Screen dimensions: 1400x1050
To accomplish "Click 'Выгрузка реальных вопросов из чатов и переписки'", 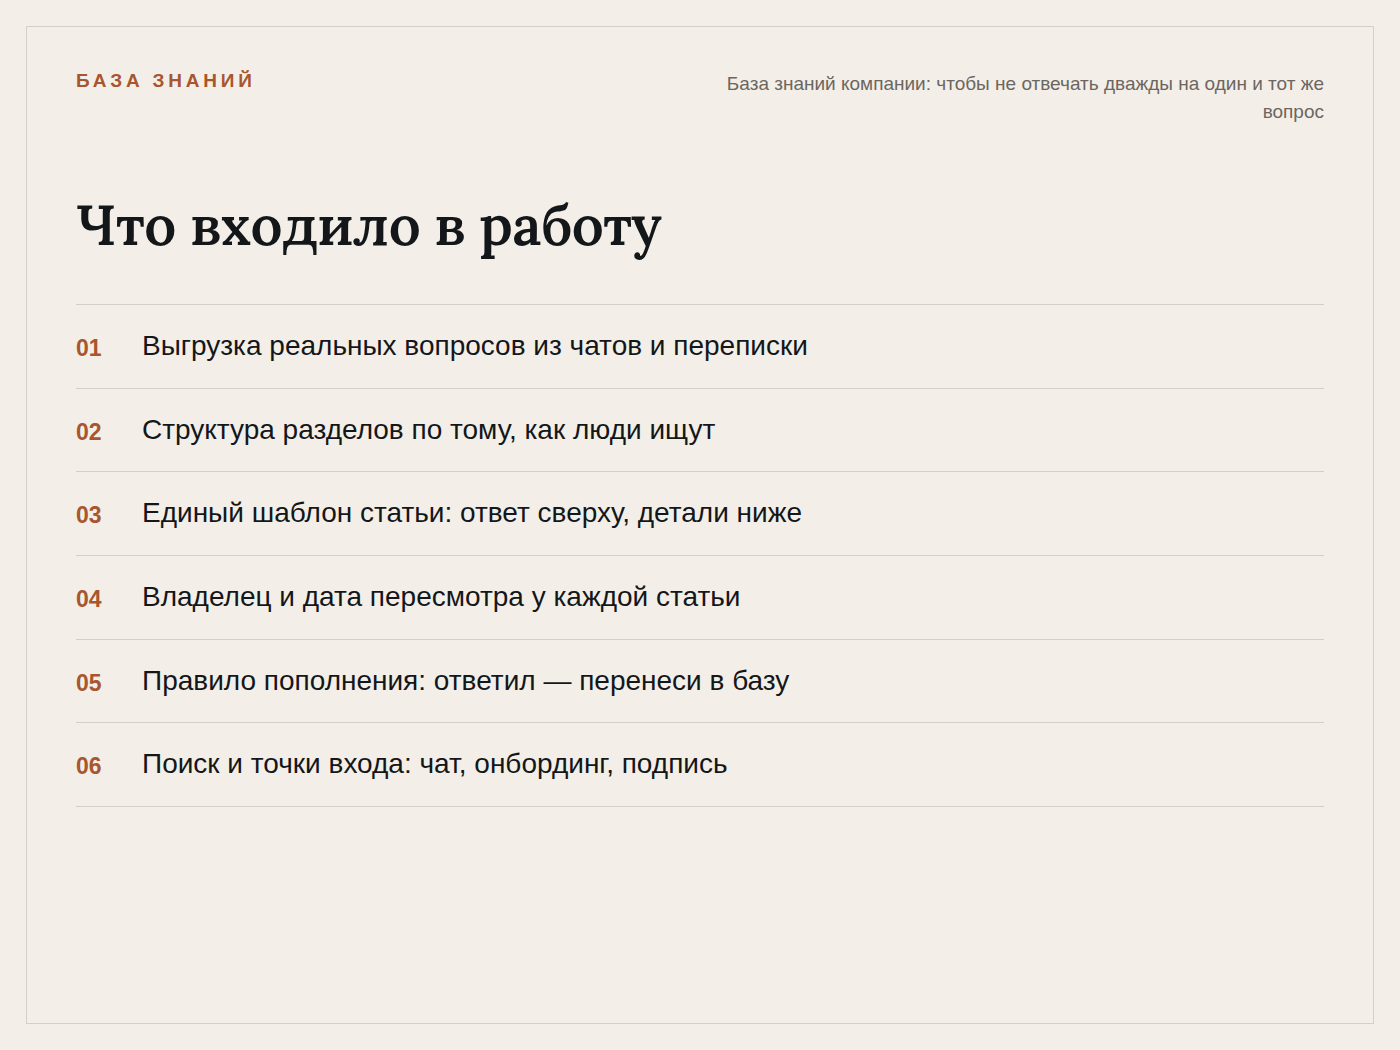I will 475,346.
